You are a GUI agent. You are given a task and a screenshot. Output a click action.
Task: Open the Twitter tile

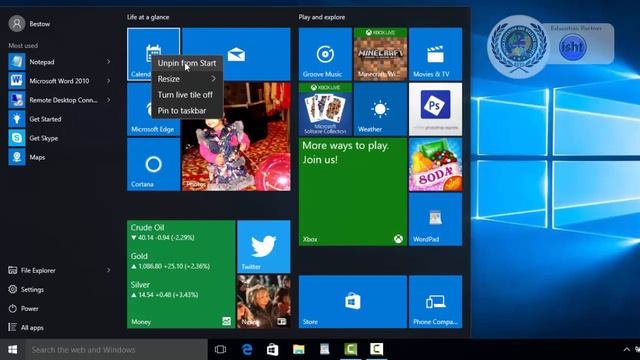264,247
